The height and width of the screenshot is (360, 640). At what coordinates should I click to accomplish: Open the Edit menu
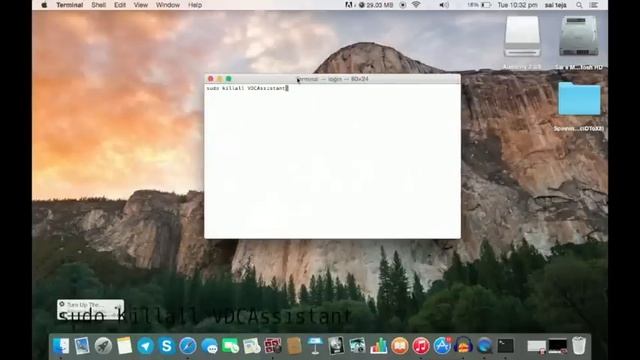pos(120,5)
